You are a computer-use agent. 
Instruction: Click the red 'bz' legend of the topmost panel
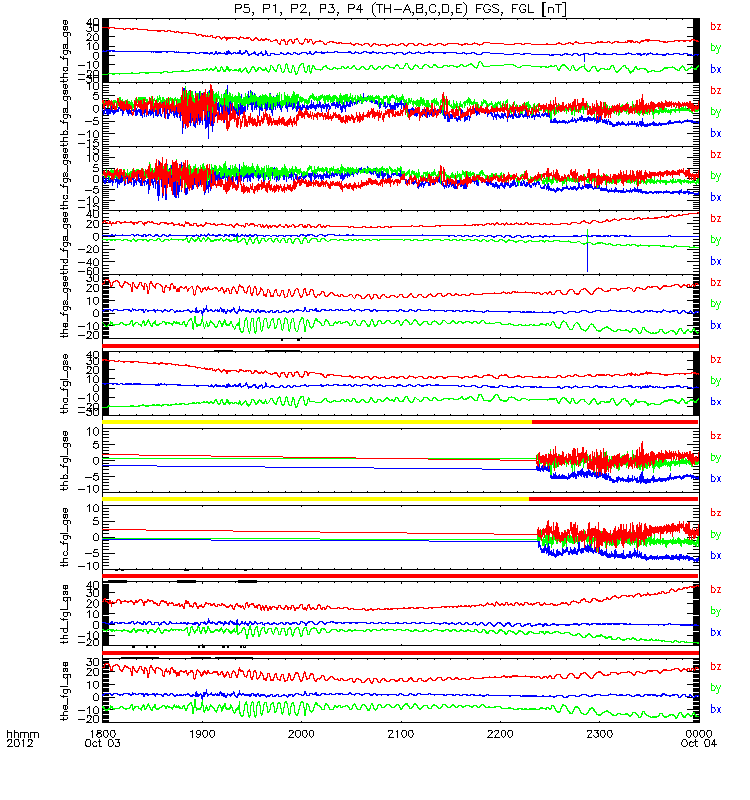click(x=716, y=27)
